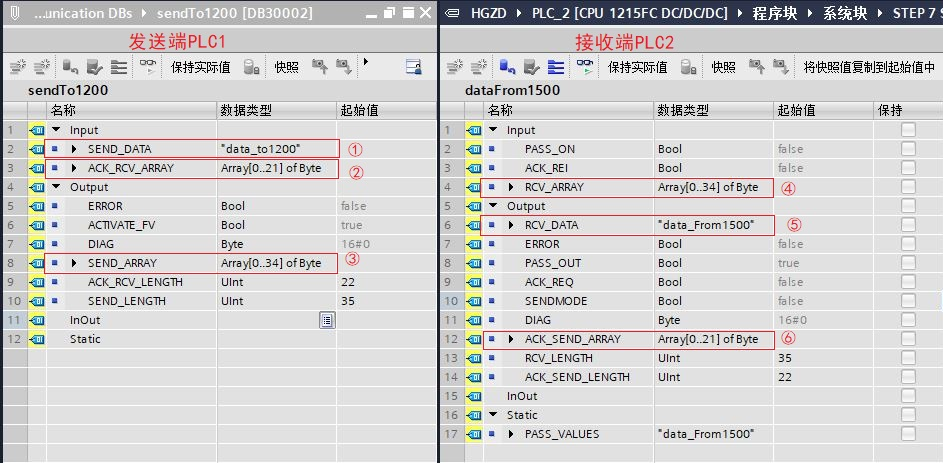
Task: Click insert row icon in dataFrom1500 toolbar
Action: [456, 67]
